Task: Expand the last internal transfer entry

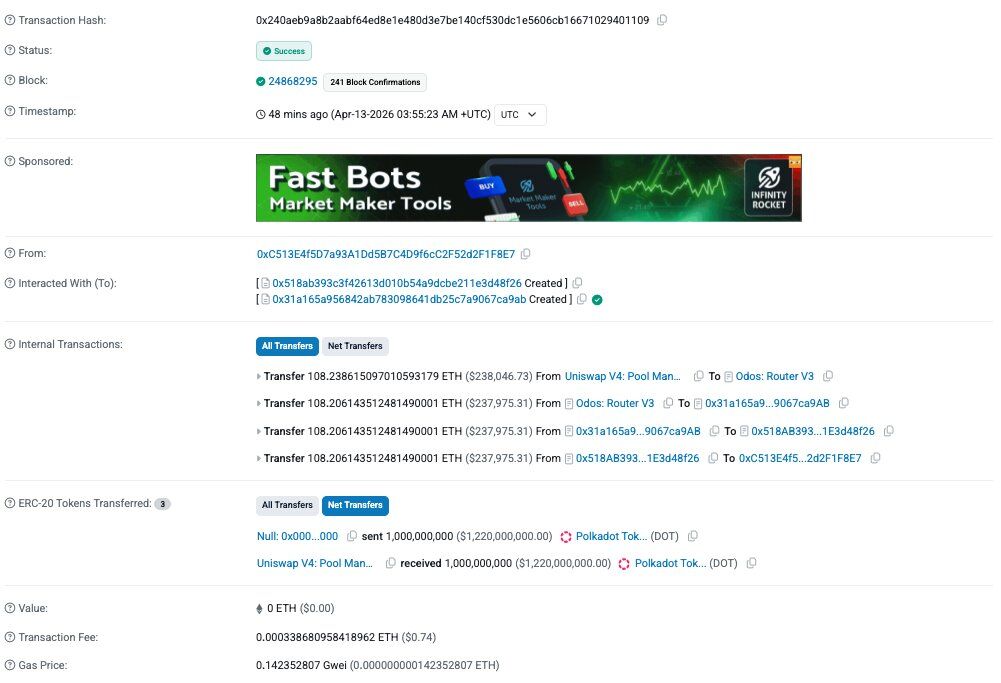Action: point(260,458)
